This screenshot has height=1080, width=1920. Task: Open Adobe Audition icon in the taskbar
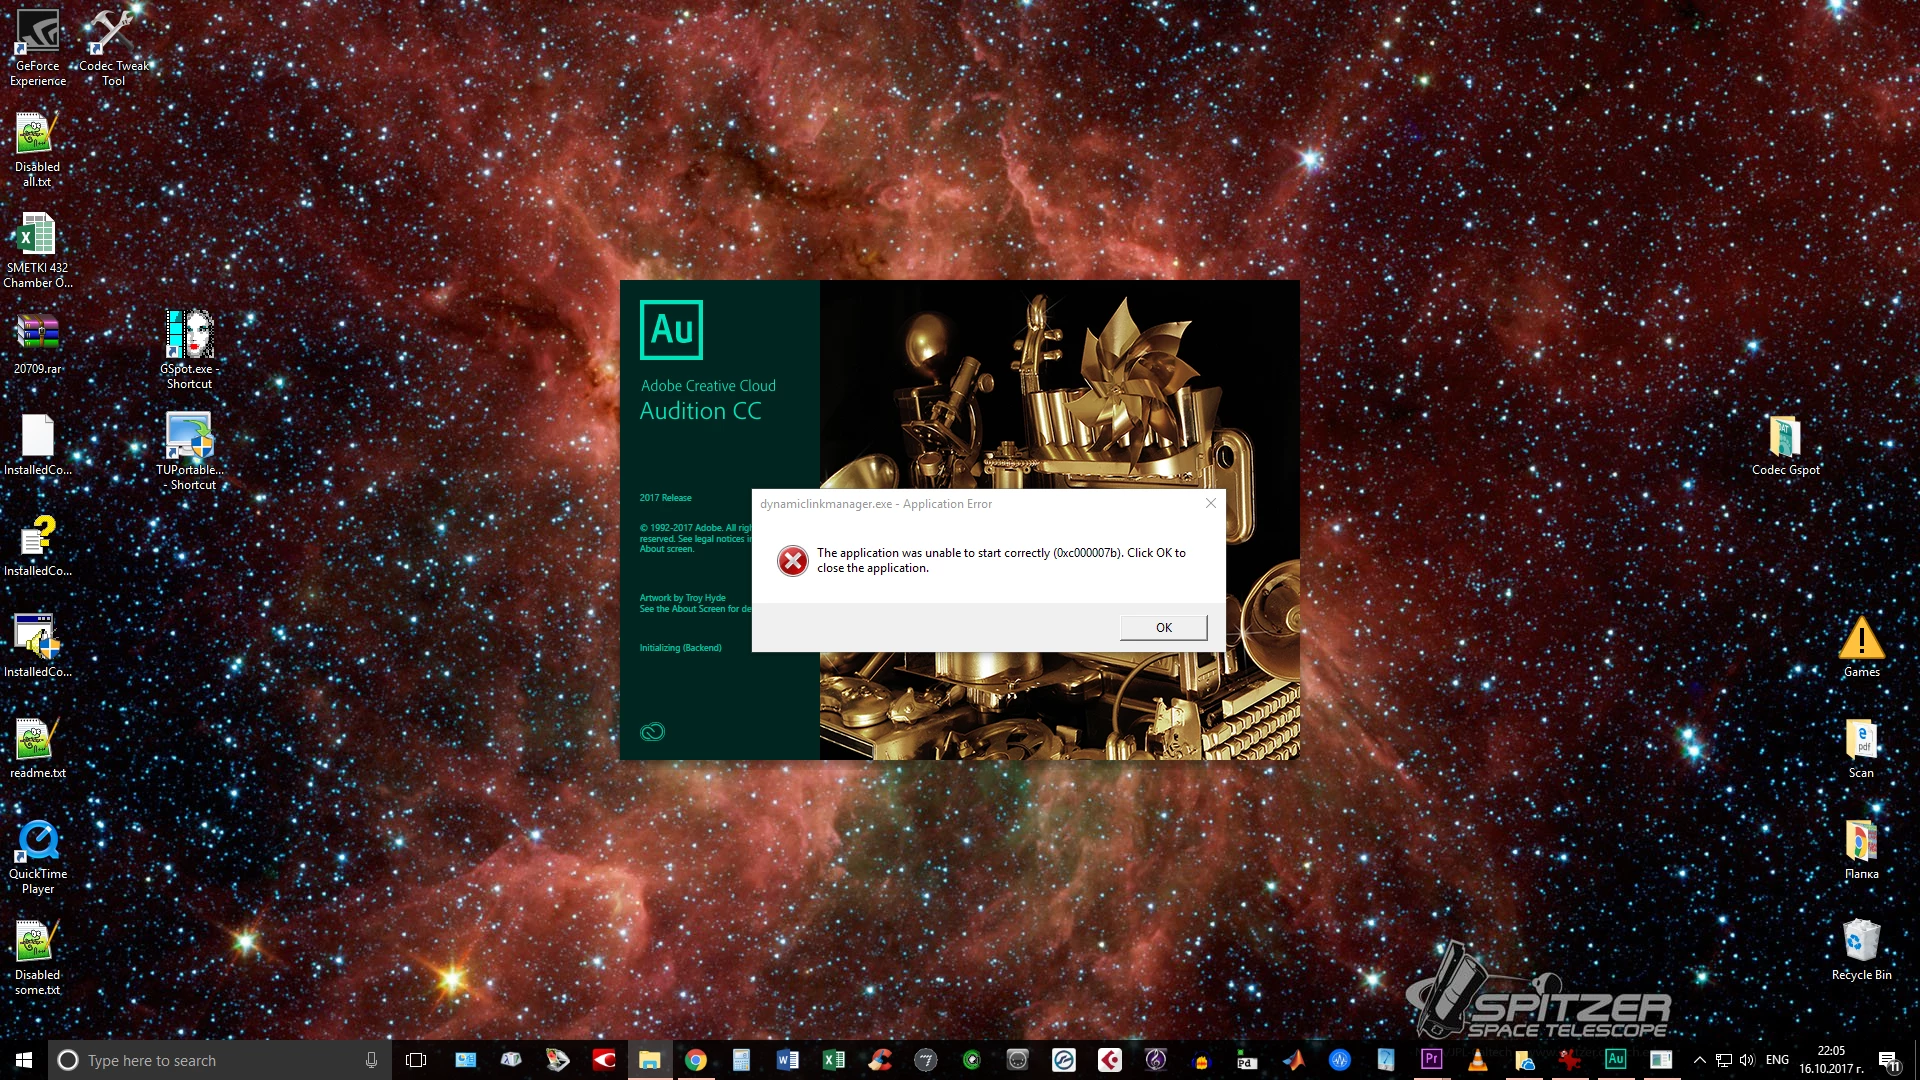click(x=1615, y=1059)
